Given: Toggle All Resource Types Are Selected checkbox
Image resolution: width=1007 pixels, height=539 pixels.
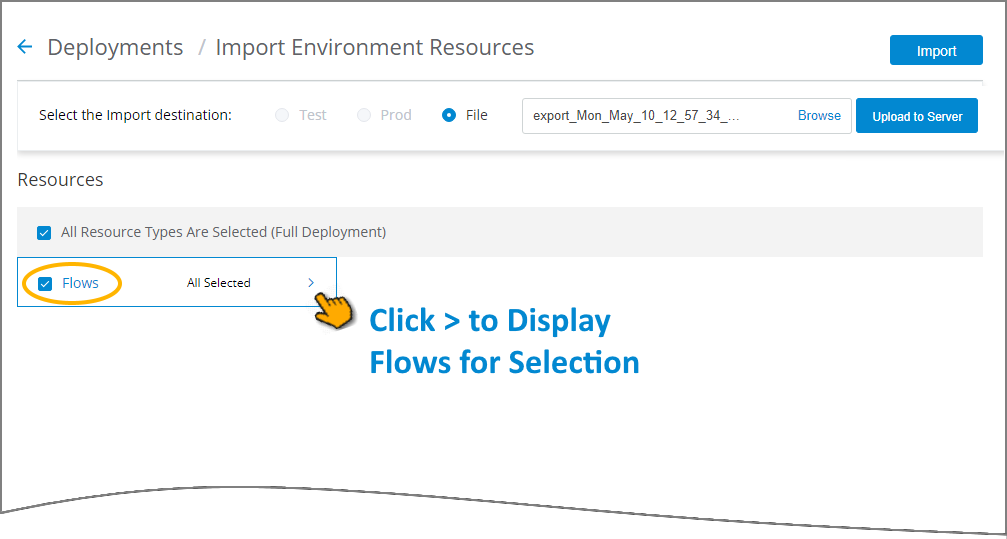Looking at the screenshot, I should (x=44, y=233).
